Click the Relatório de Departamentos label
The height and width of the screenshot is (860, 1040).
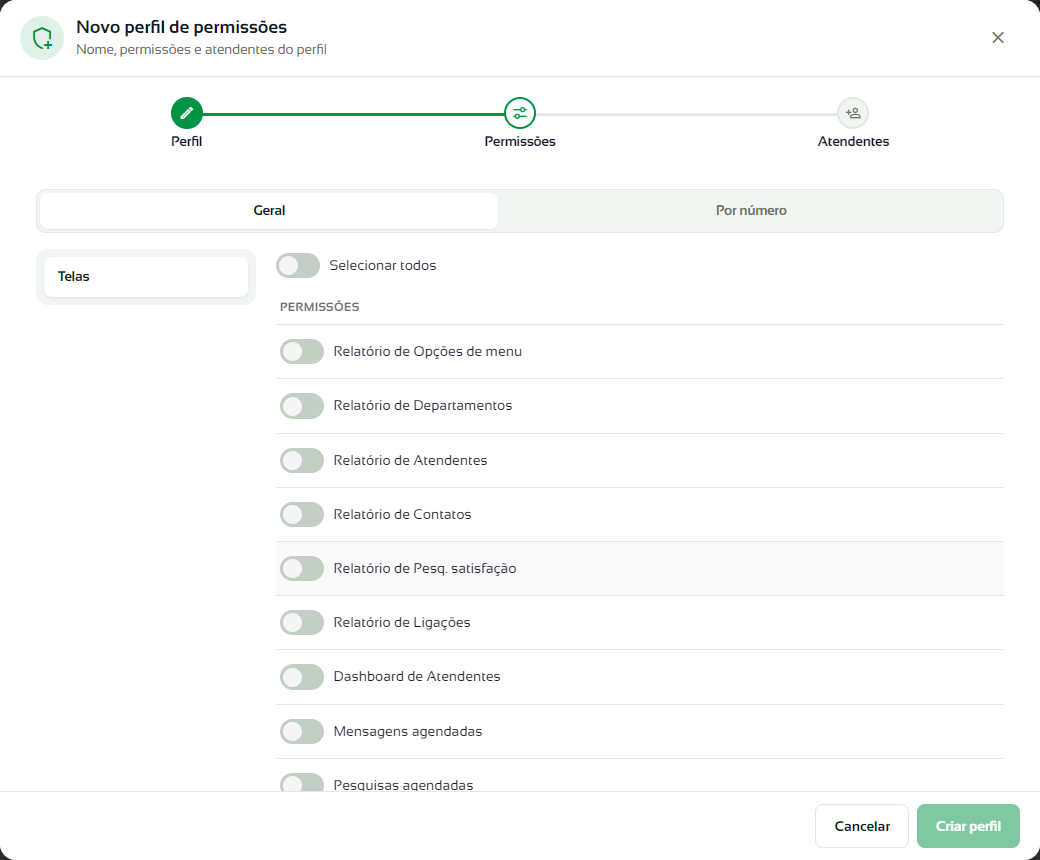(423, 405)
